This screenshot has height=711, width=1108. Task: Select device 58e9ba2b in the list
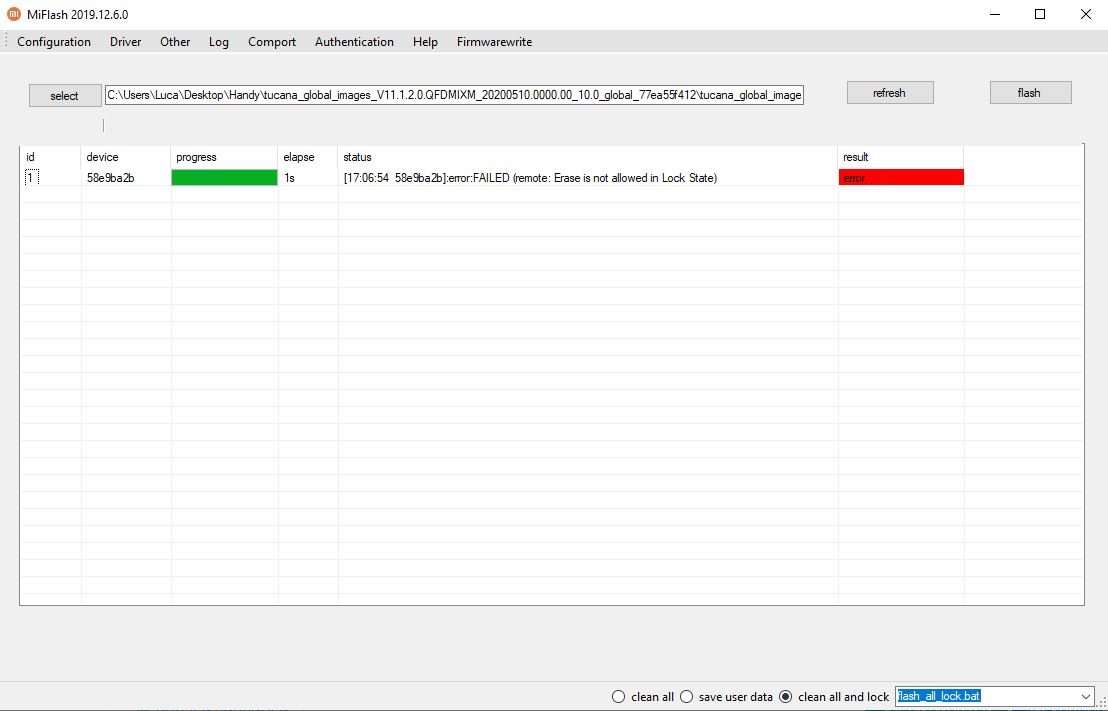click(110, 178)
